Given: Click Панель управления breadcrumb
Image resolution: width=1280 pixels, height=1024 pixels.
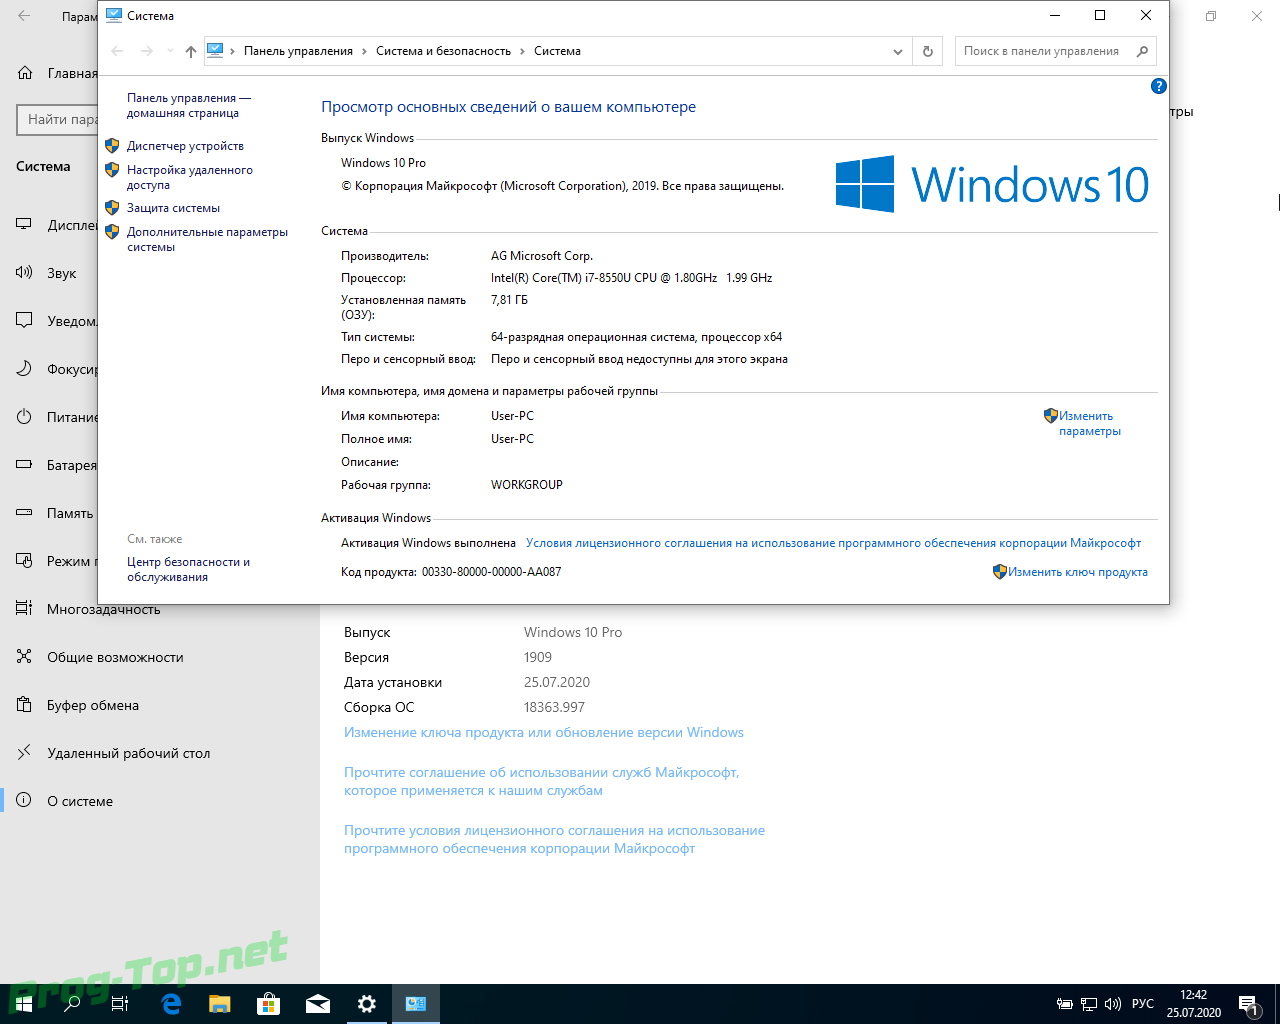Looking at the screenshot, I should [x=298, y=51].
